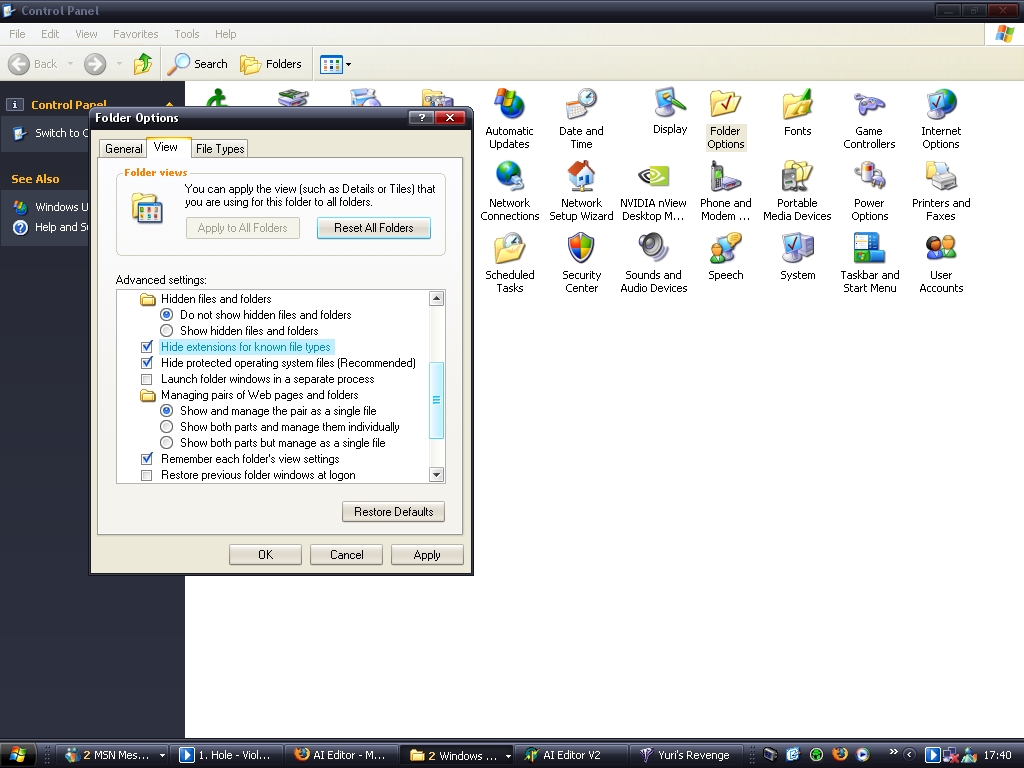This screenshot has height=768, width=1024.
Task: Open the Security Center icon
Action: [x=581, y=250]
